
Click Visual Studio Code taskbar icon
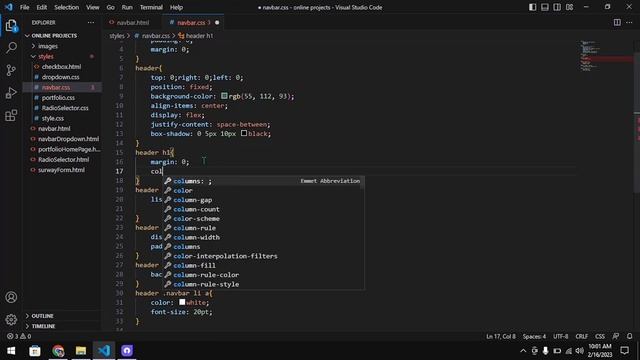click(x=104, y=351)
